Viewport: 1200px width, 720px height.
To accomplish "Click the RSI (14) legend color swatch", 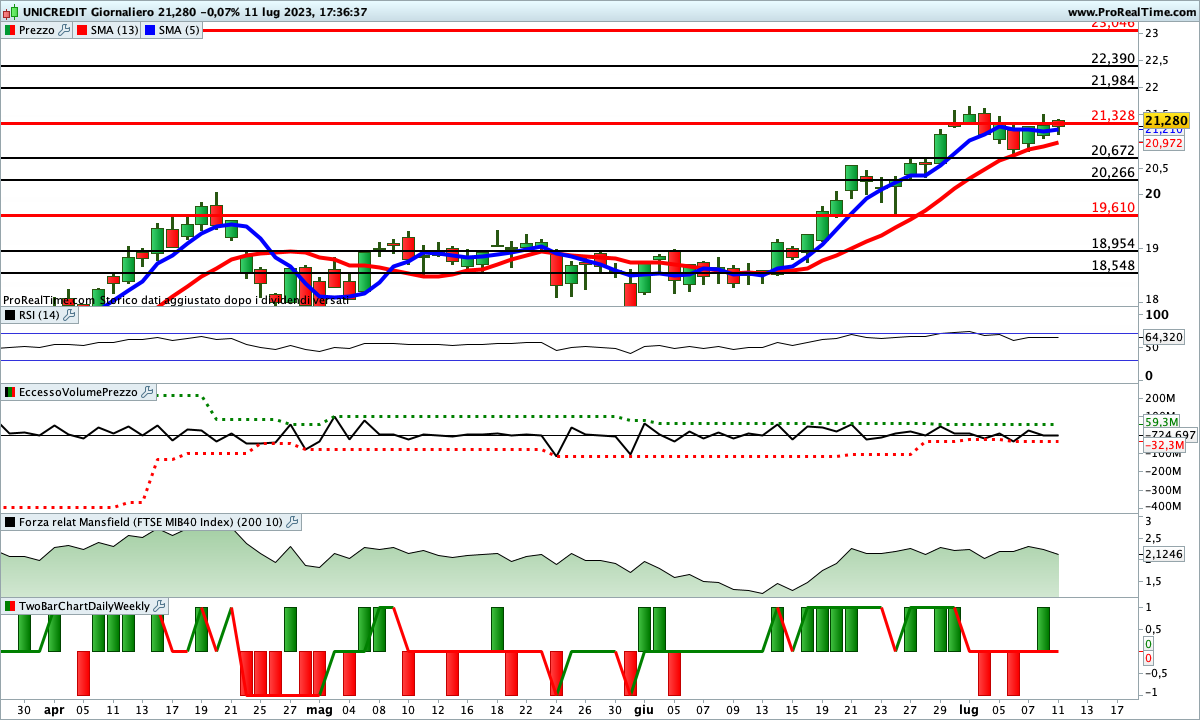I will coord(10,315).
